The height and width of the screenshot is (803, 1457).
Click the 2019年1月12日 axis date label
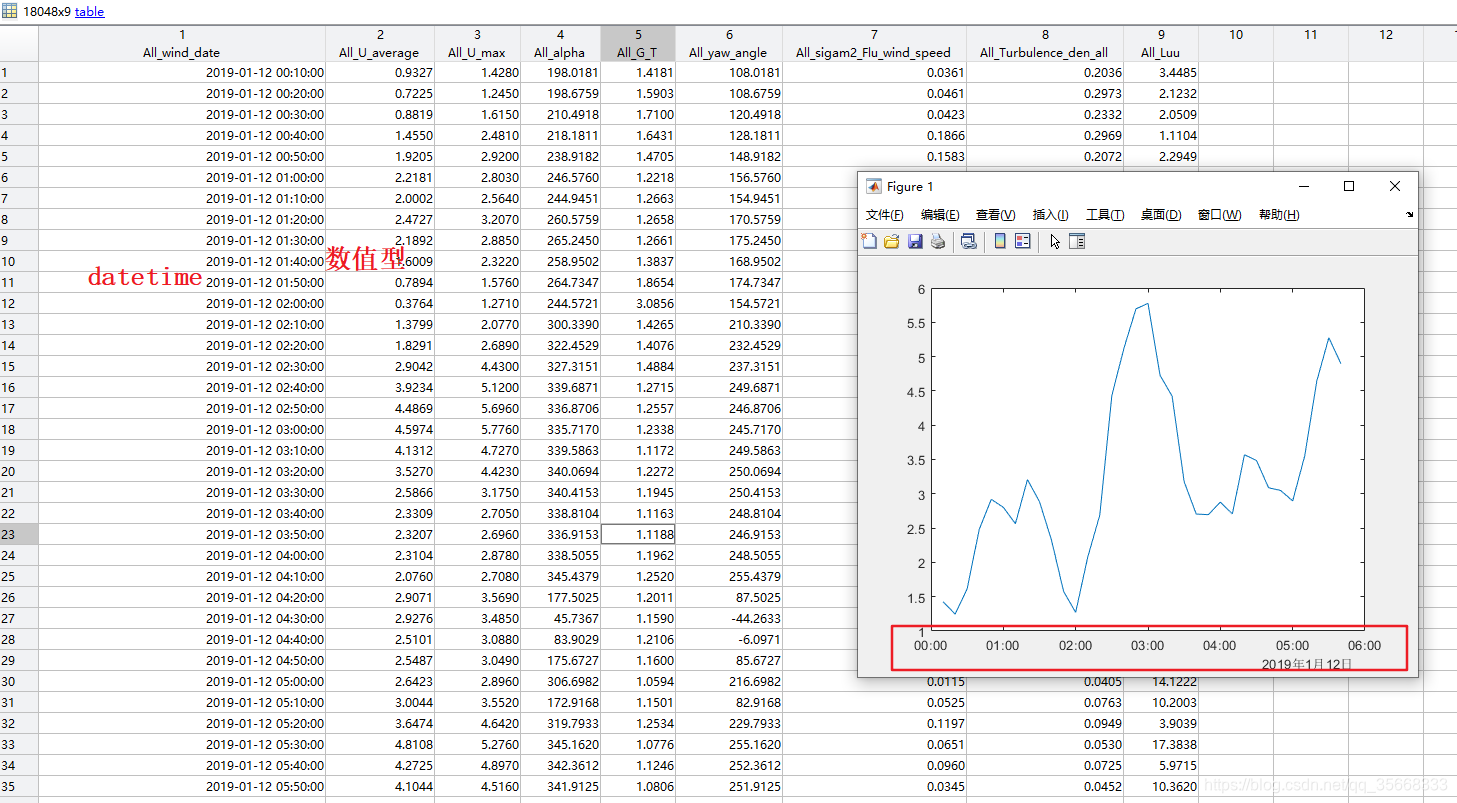(1306, 664)
